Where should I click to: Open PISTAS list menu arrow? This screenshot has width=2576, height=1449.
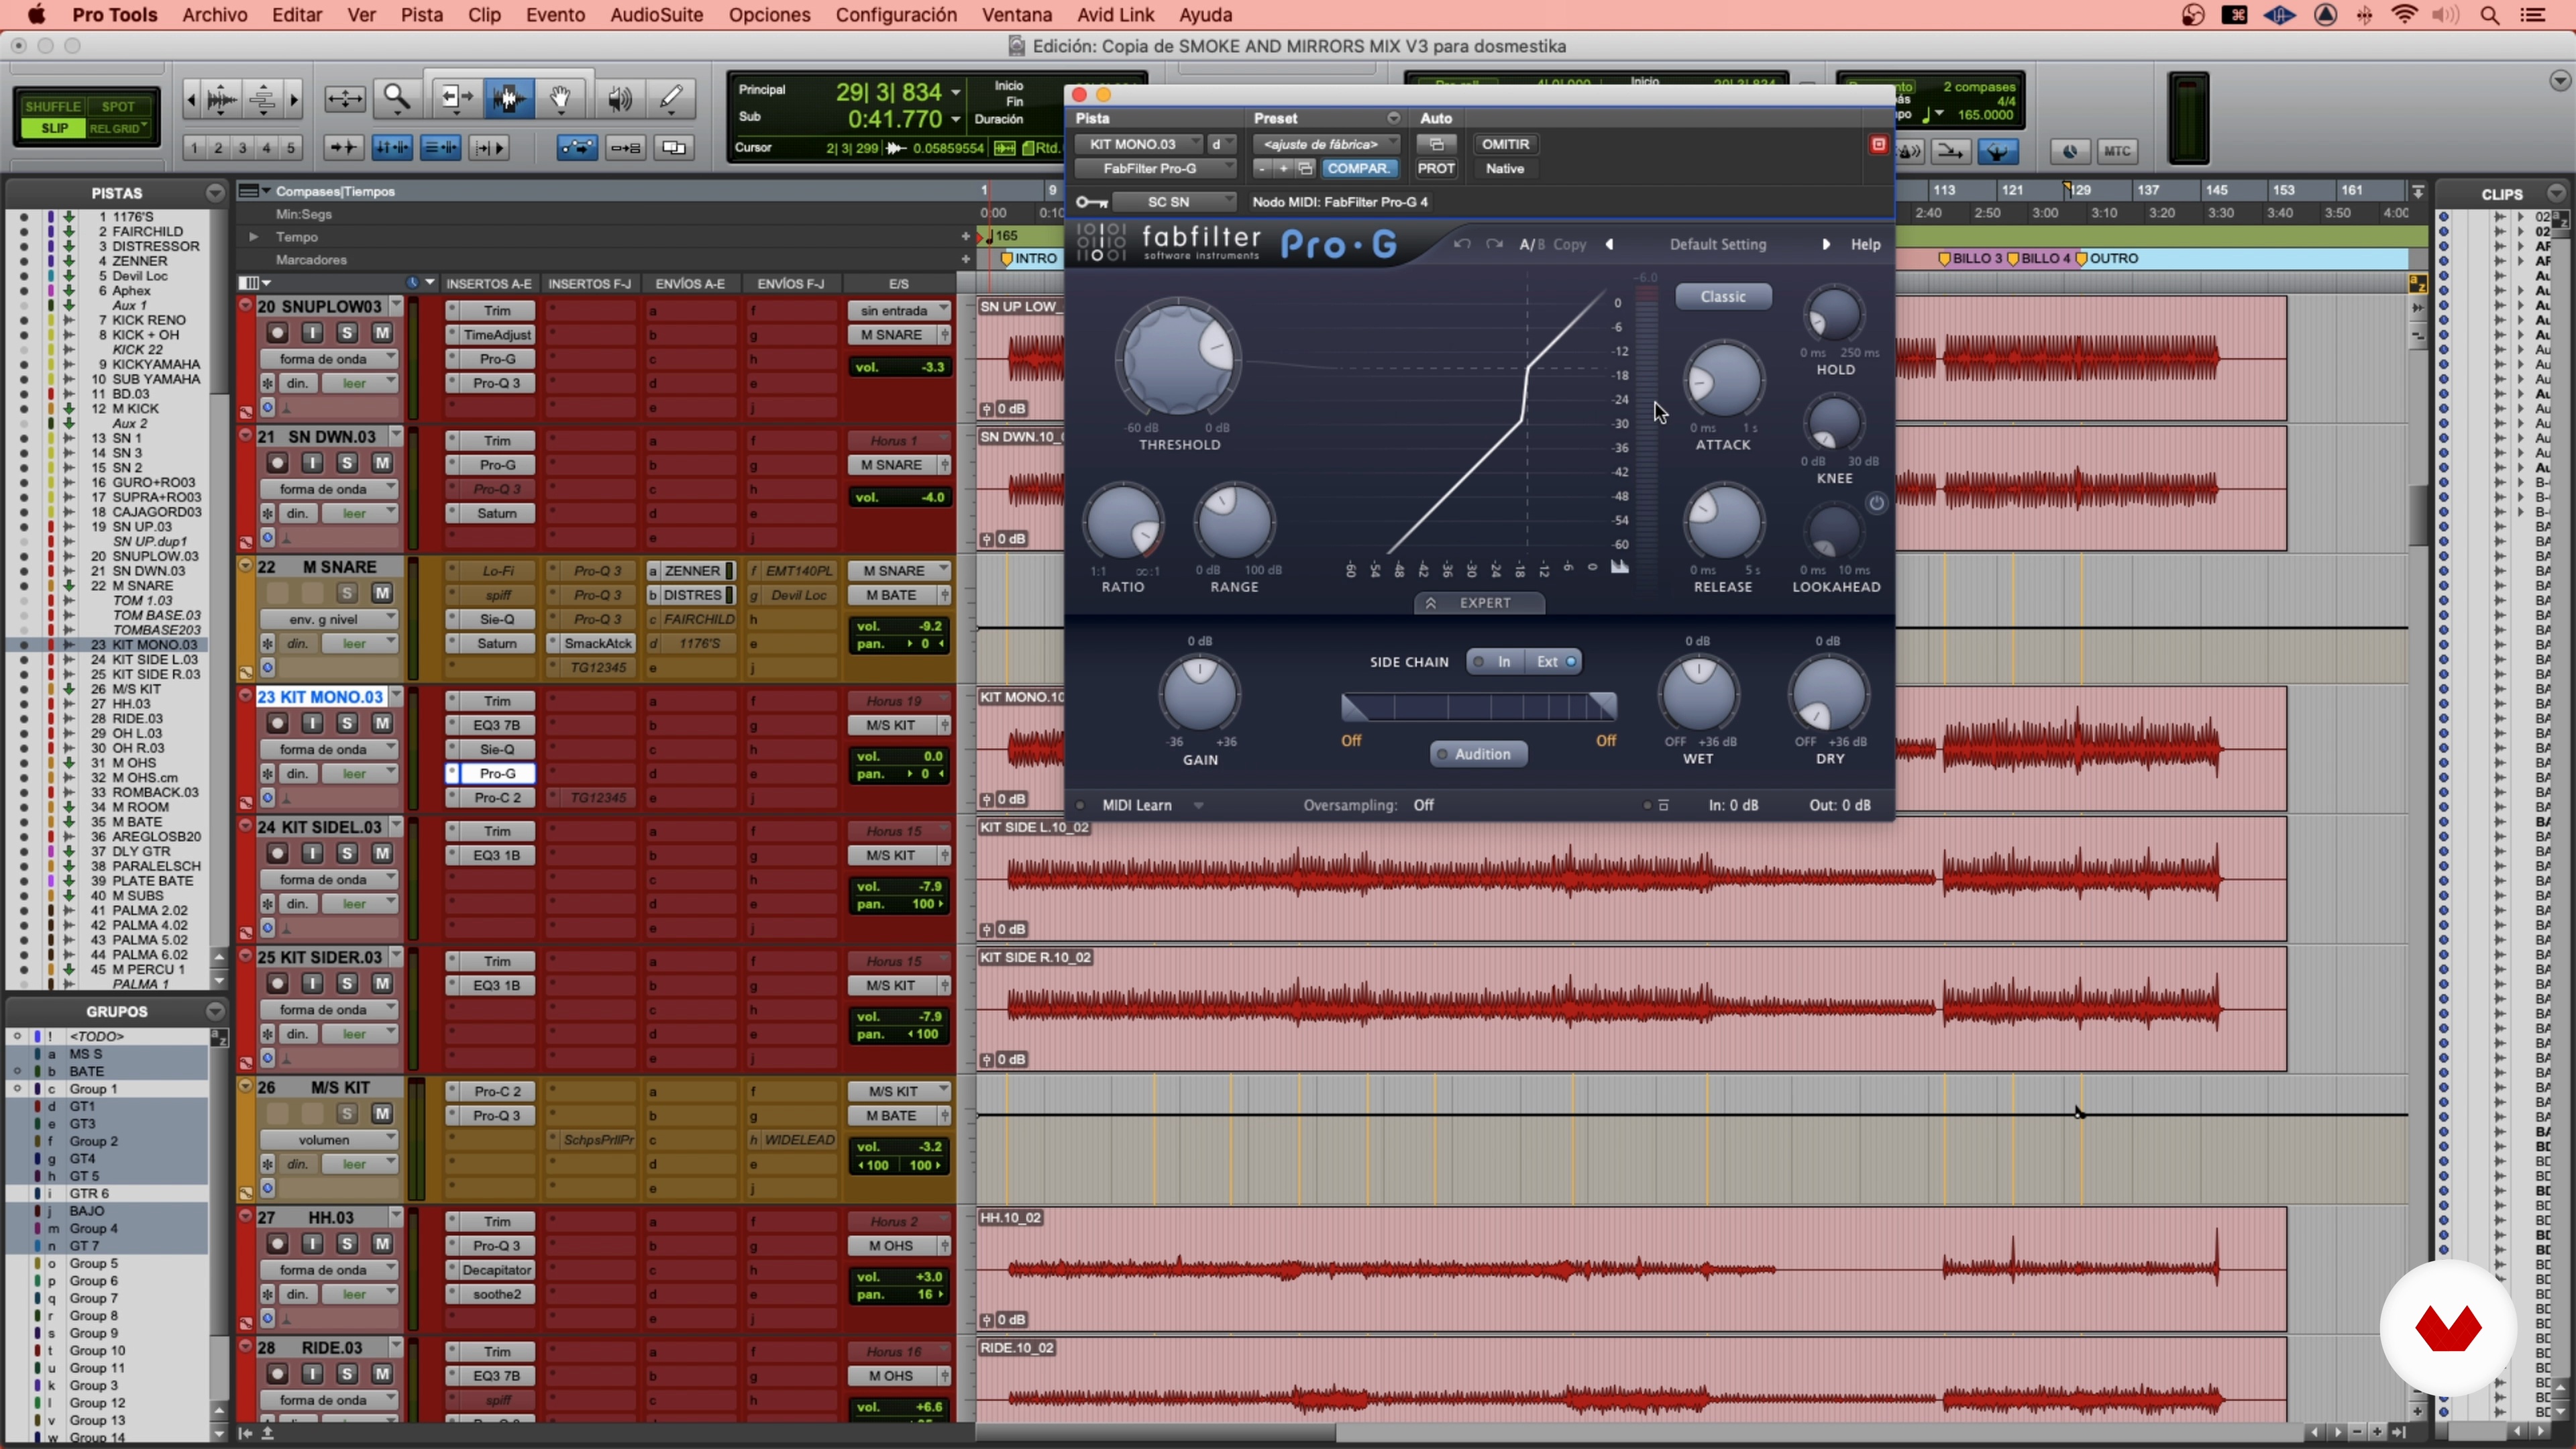(215, 193)
